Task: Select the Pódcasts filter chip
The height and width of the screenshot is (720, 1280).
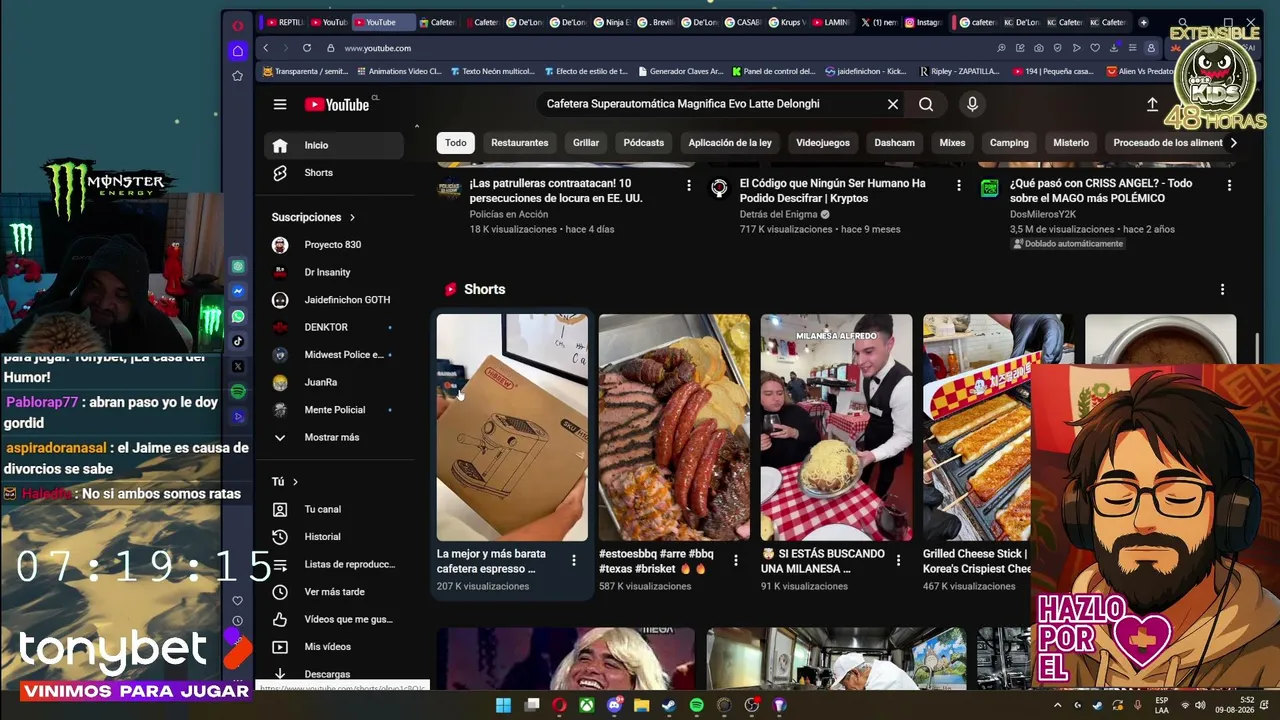Action: [x=644, y=143]
